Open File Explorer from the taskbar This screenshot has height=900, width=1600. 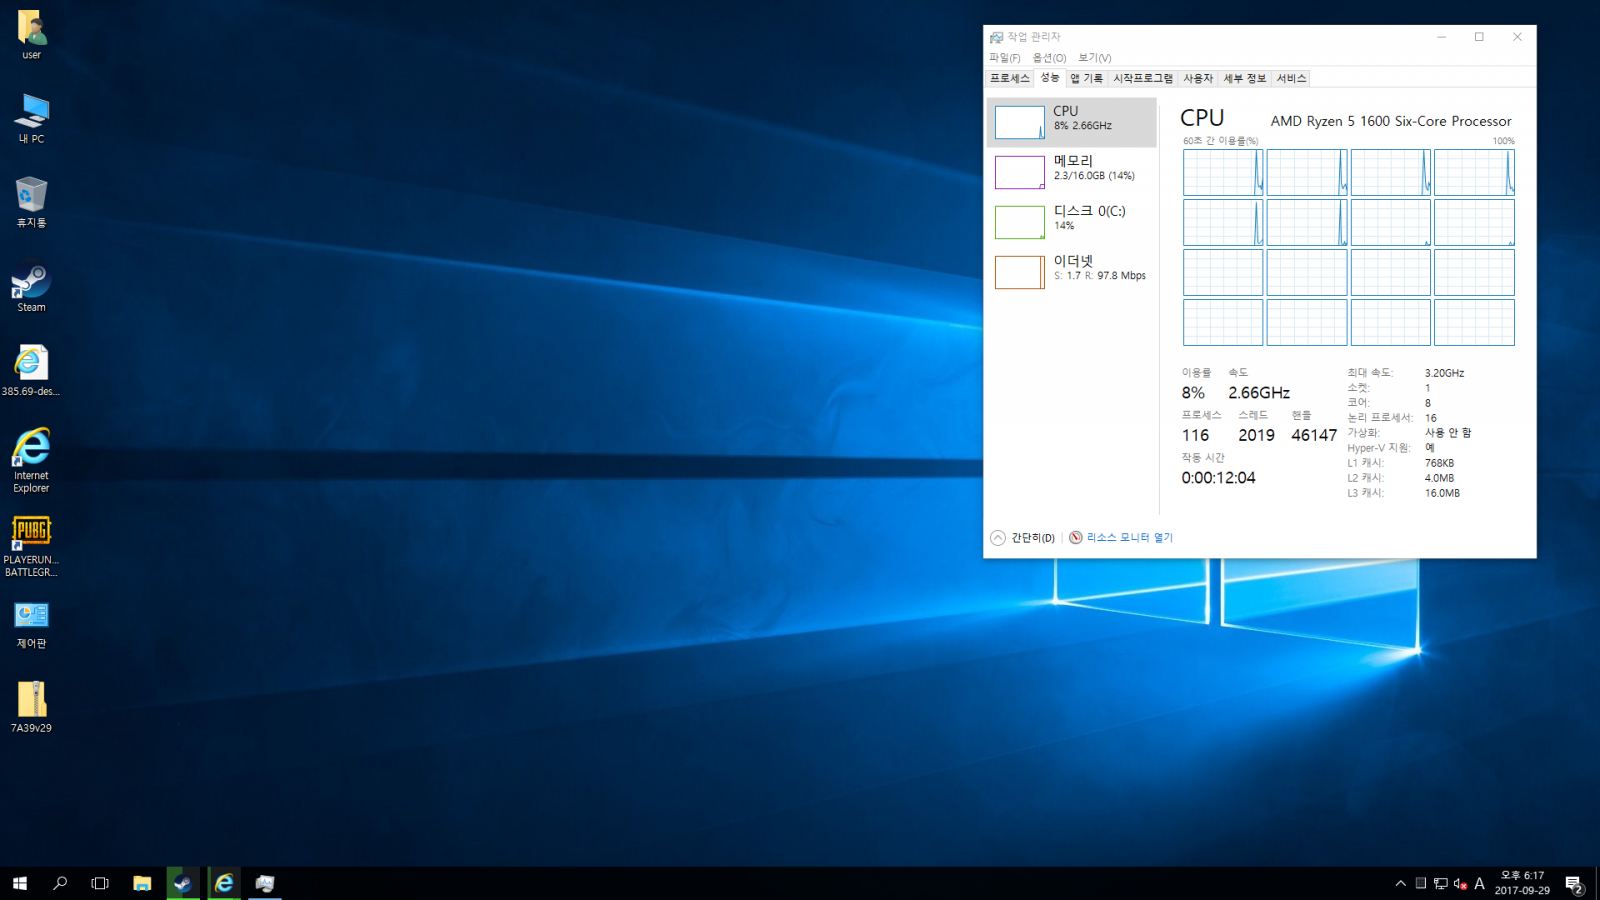142,883
